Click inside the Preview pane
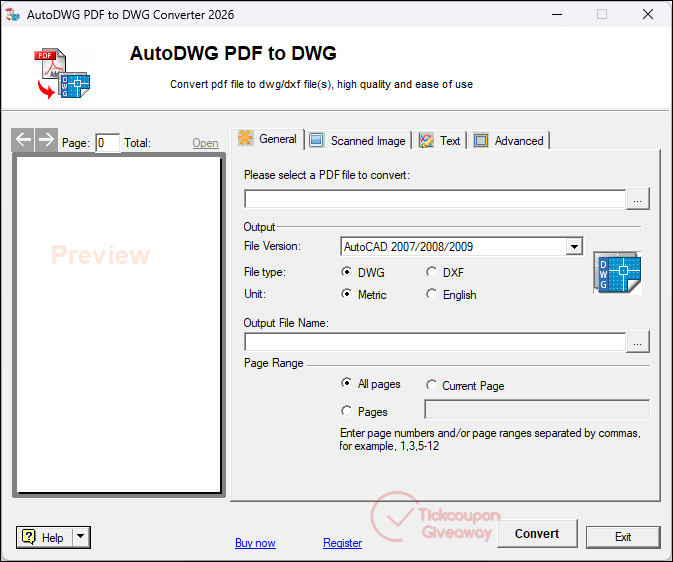The height and width of the screenshot is (562, 673). [118, 325]
